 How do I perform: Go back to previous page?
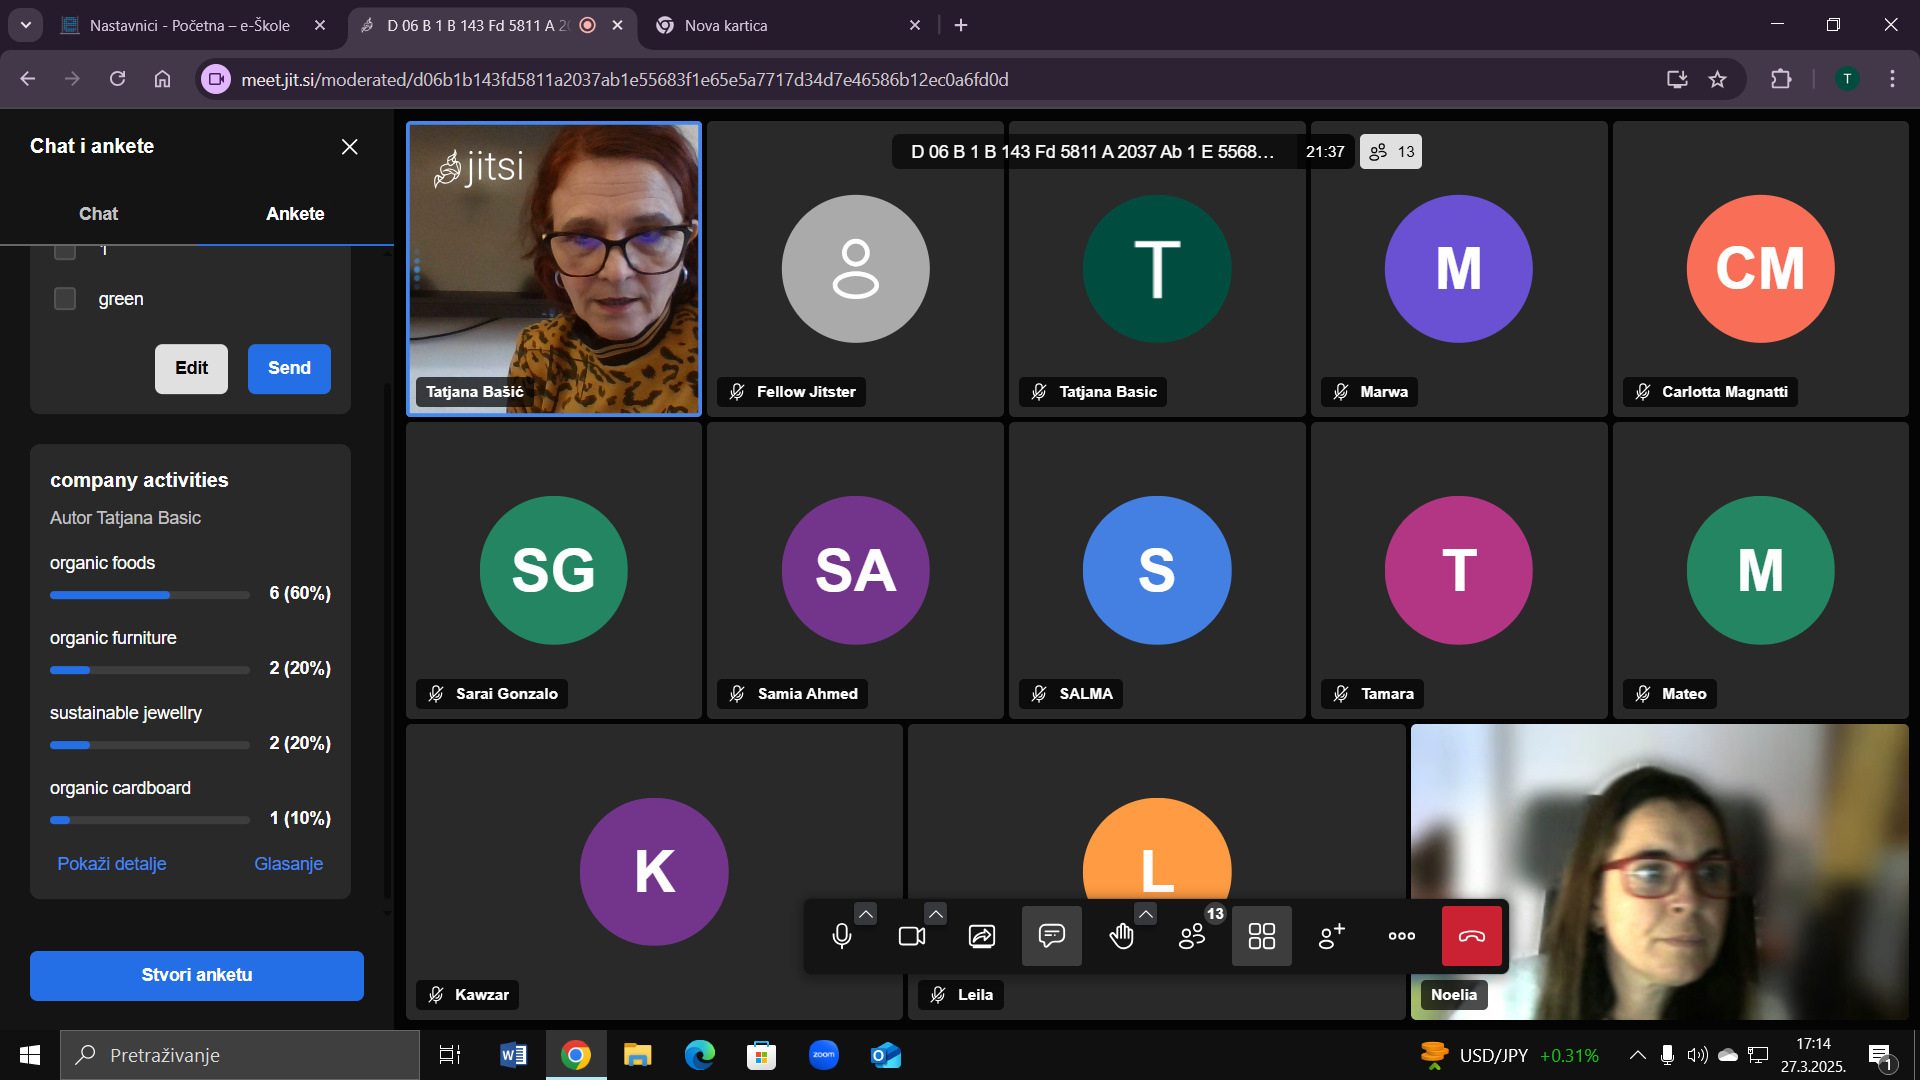click(x=28, y=80)
